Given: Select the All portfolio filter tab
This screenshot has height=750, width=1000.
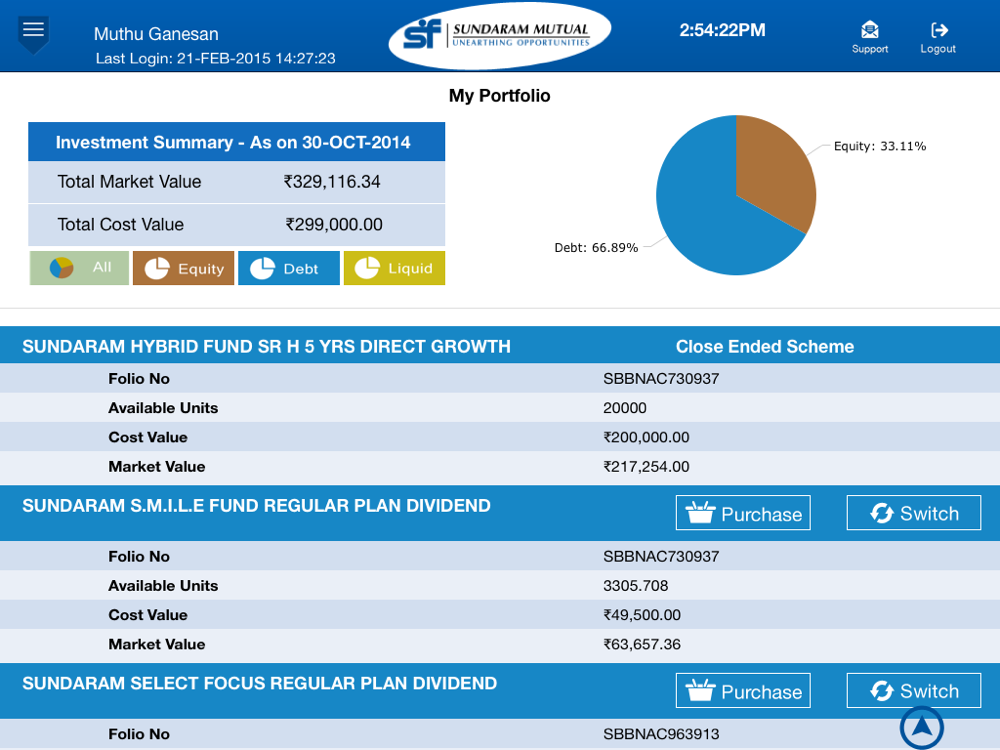Looking at the screenshot, I should pos(79,268).
